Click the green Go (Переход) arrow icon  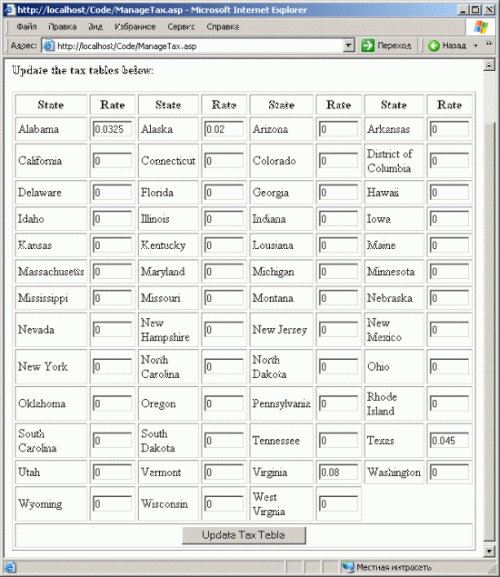tap(367, 46)
